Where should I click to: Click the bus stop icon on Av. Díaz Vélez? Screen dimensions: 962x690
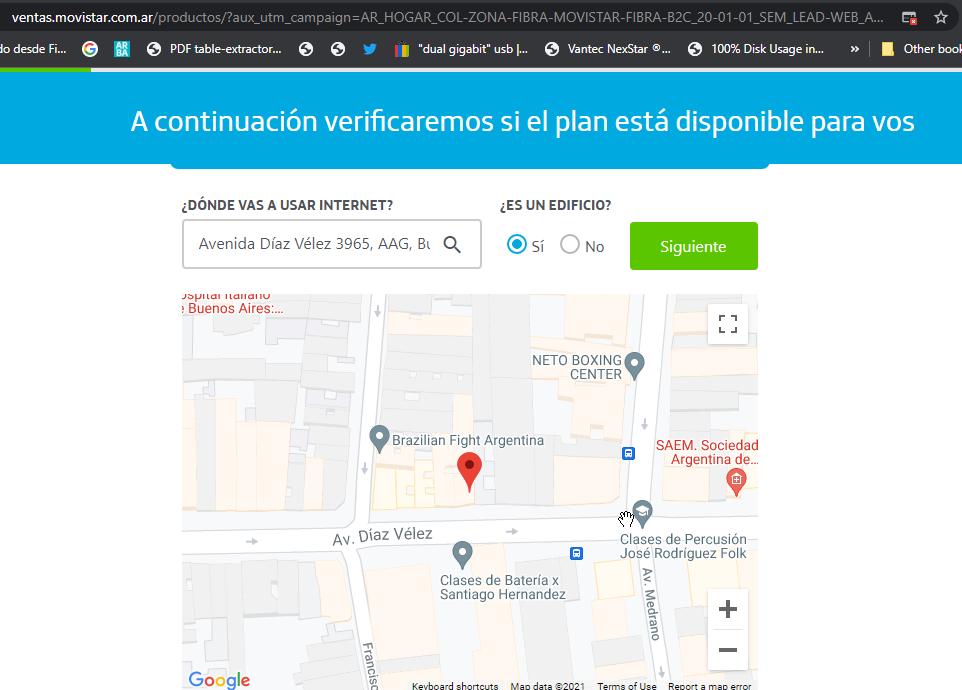576,553
